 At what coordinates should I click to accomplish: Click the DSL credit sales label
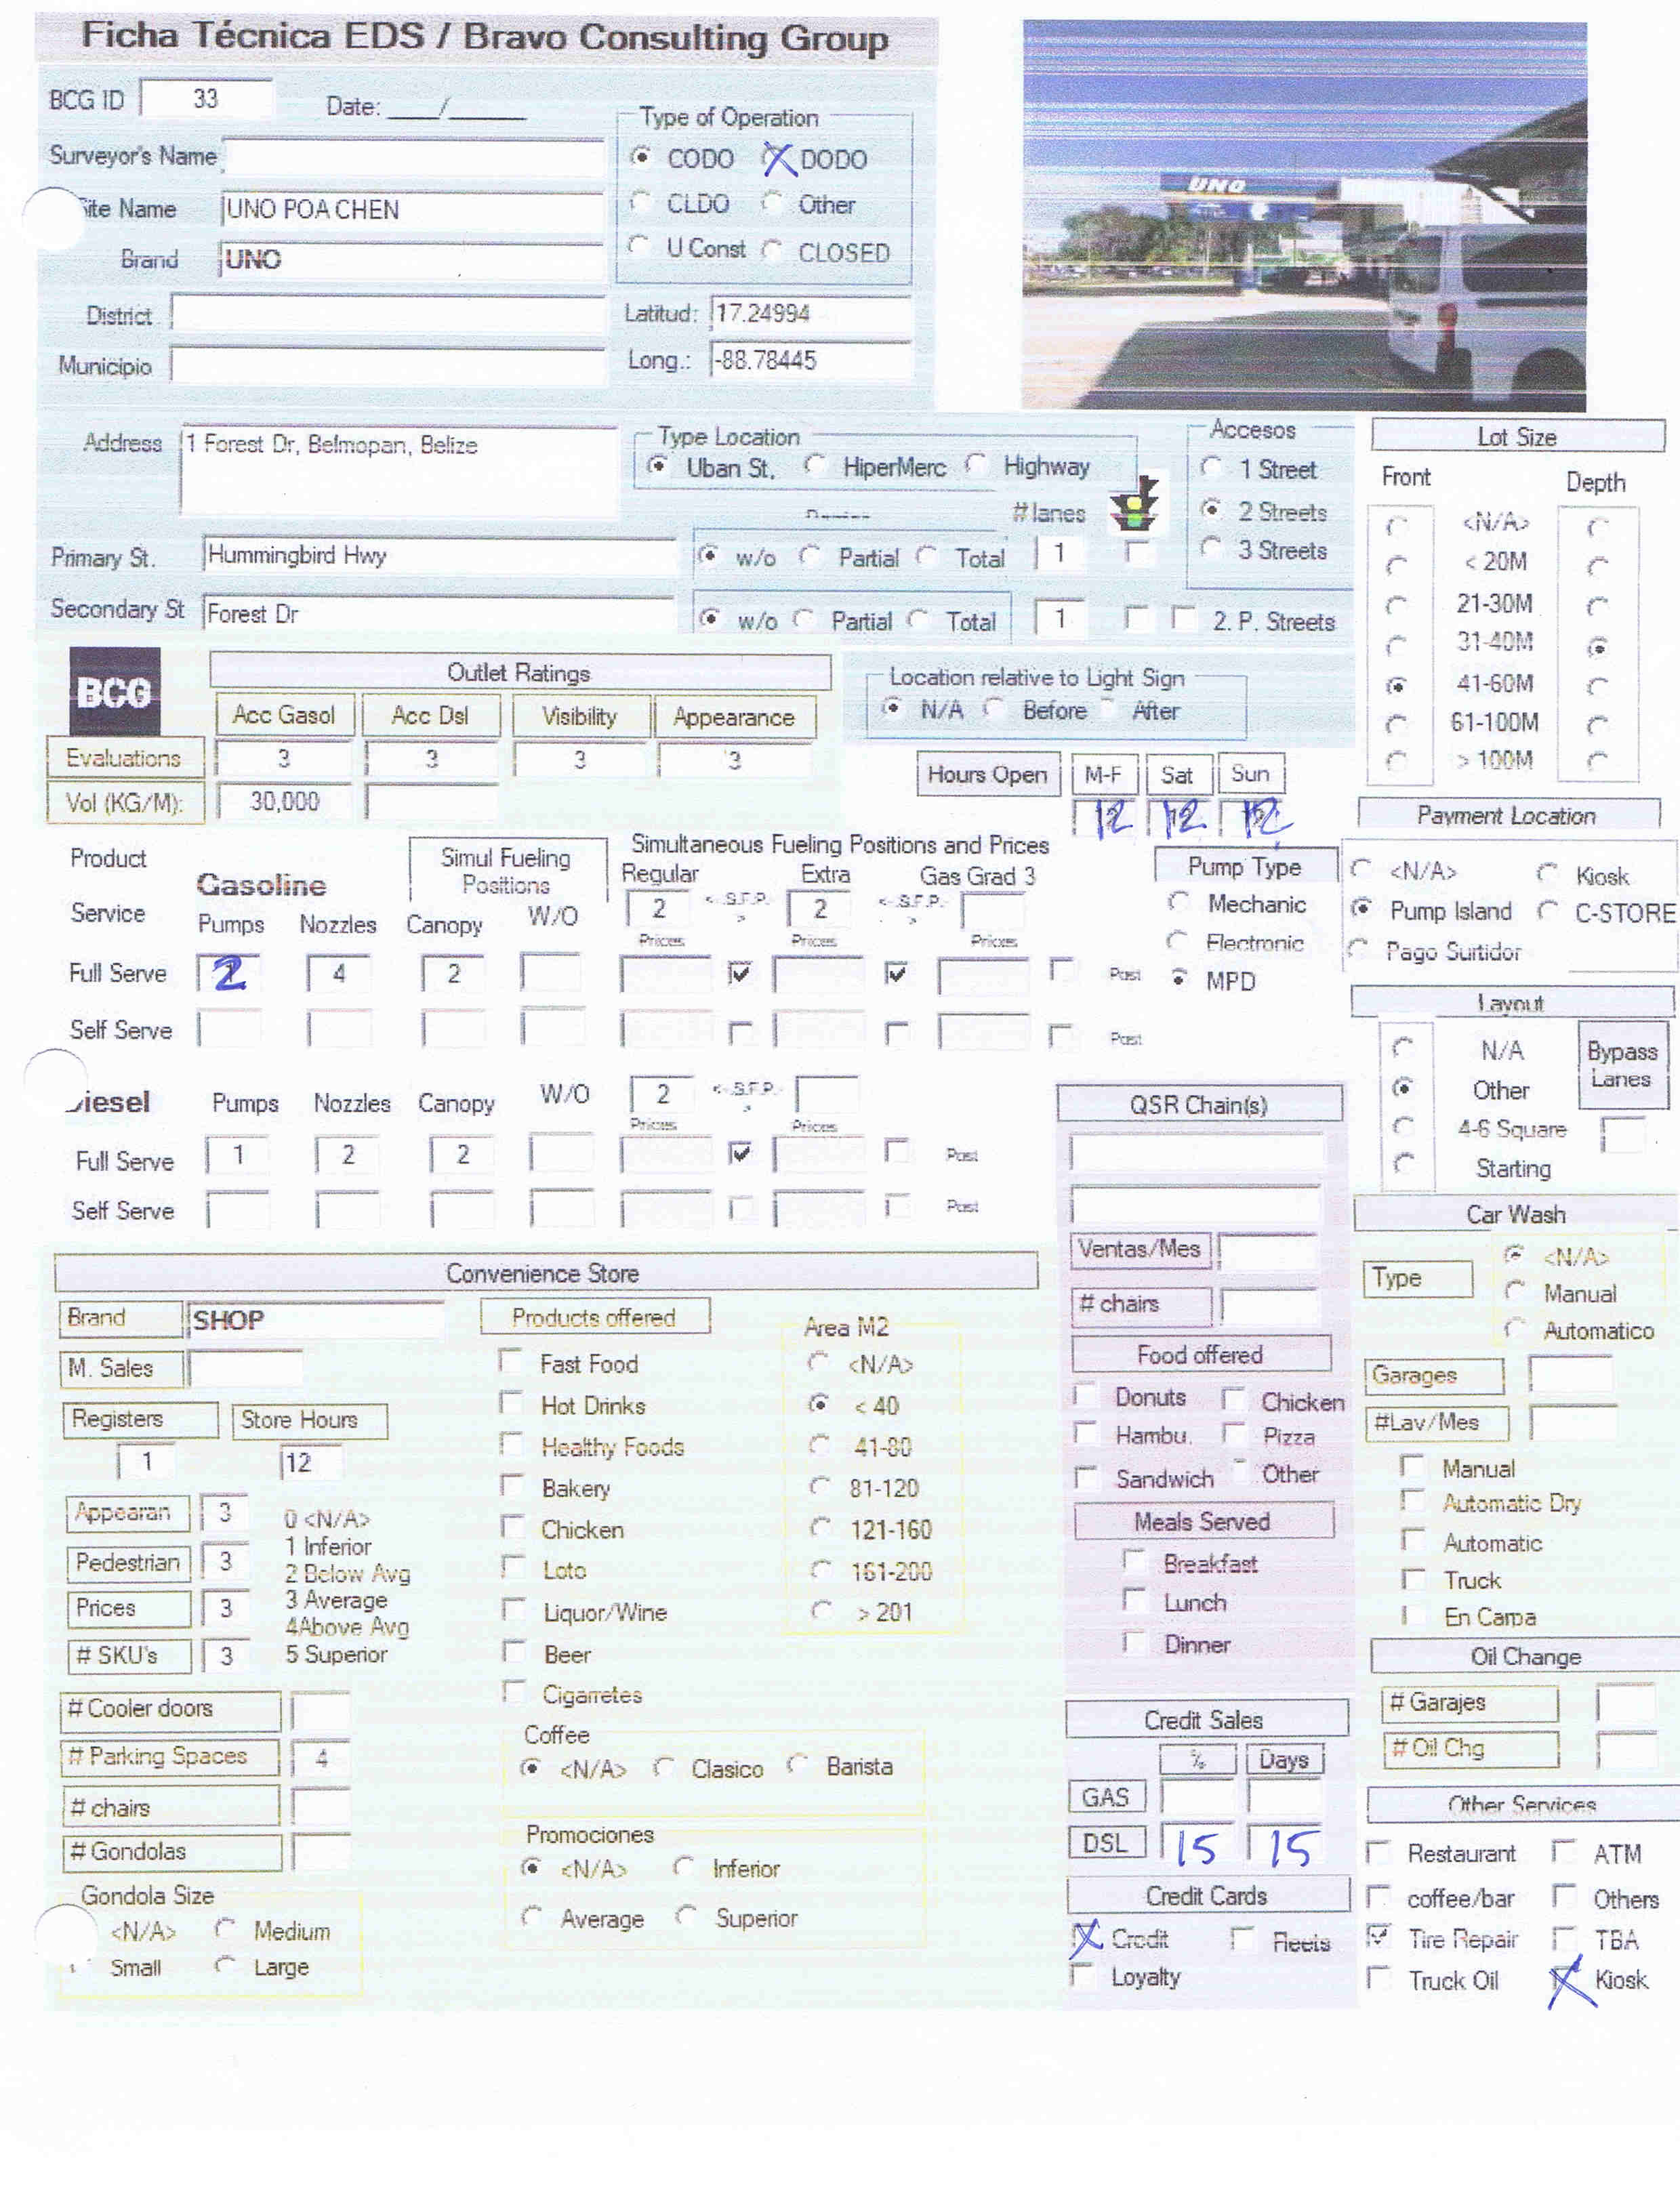coord(1106,1842)
